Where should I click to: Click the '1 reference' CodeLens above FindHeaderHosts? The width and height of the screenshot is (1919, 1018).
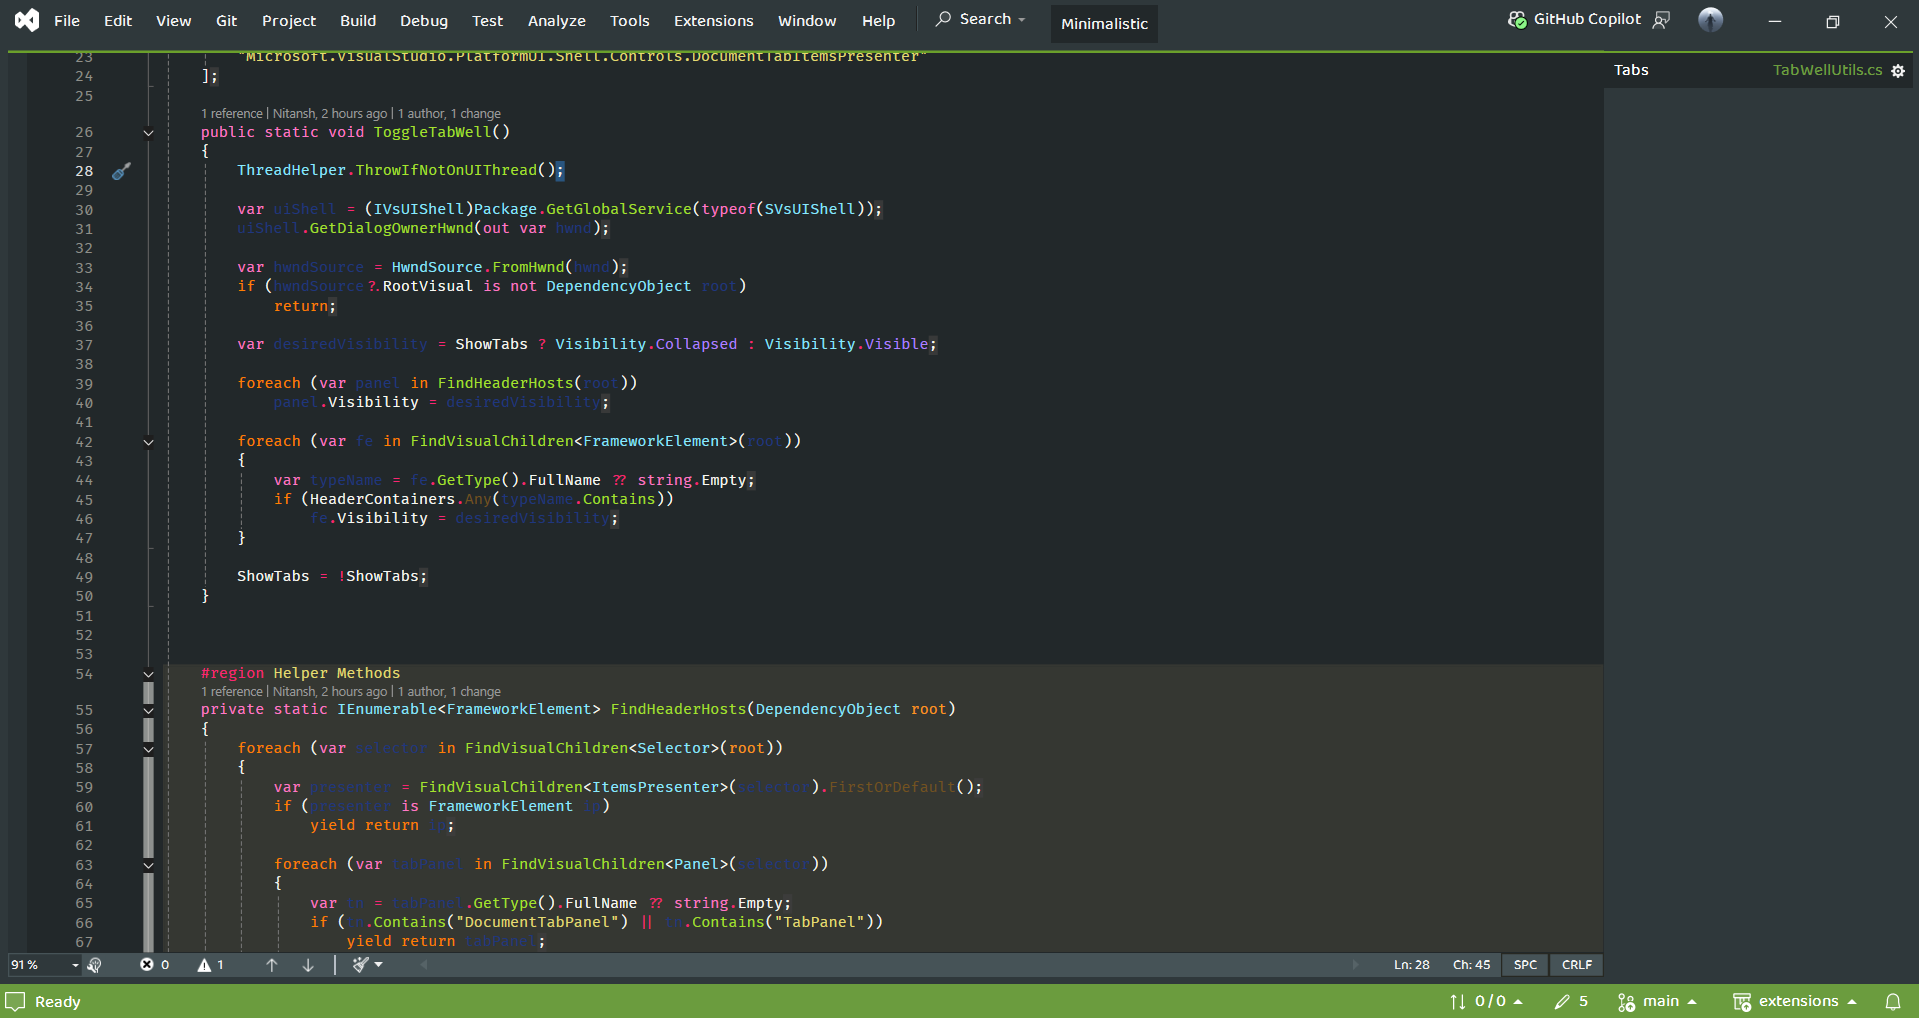(x=232, y=692)
